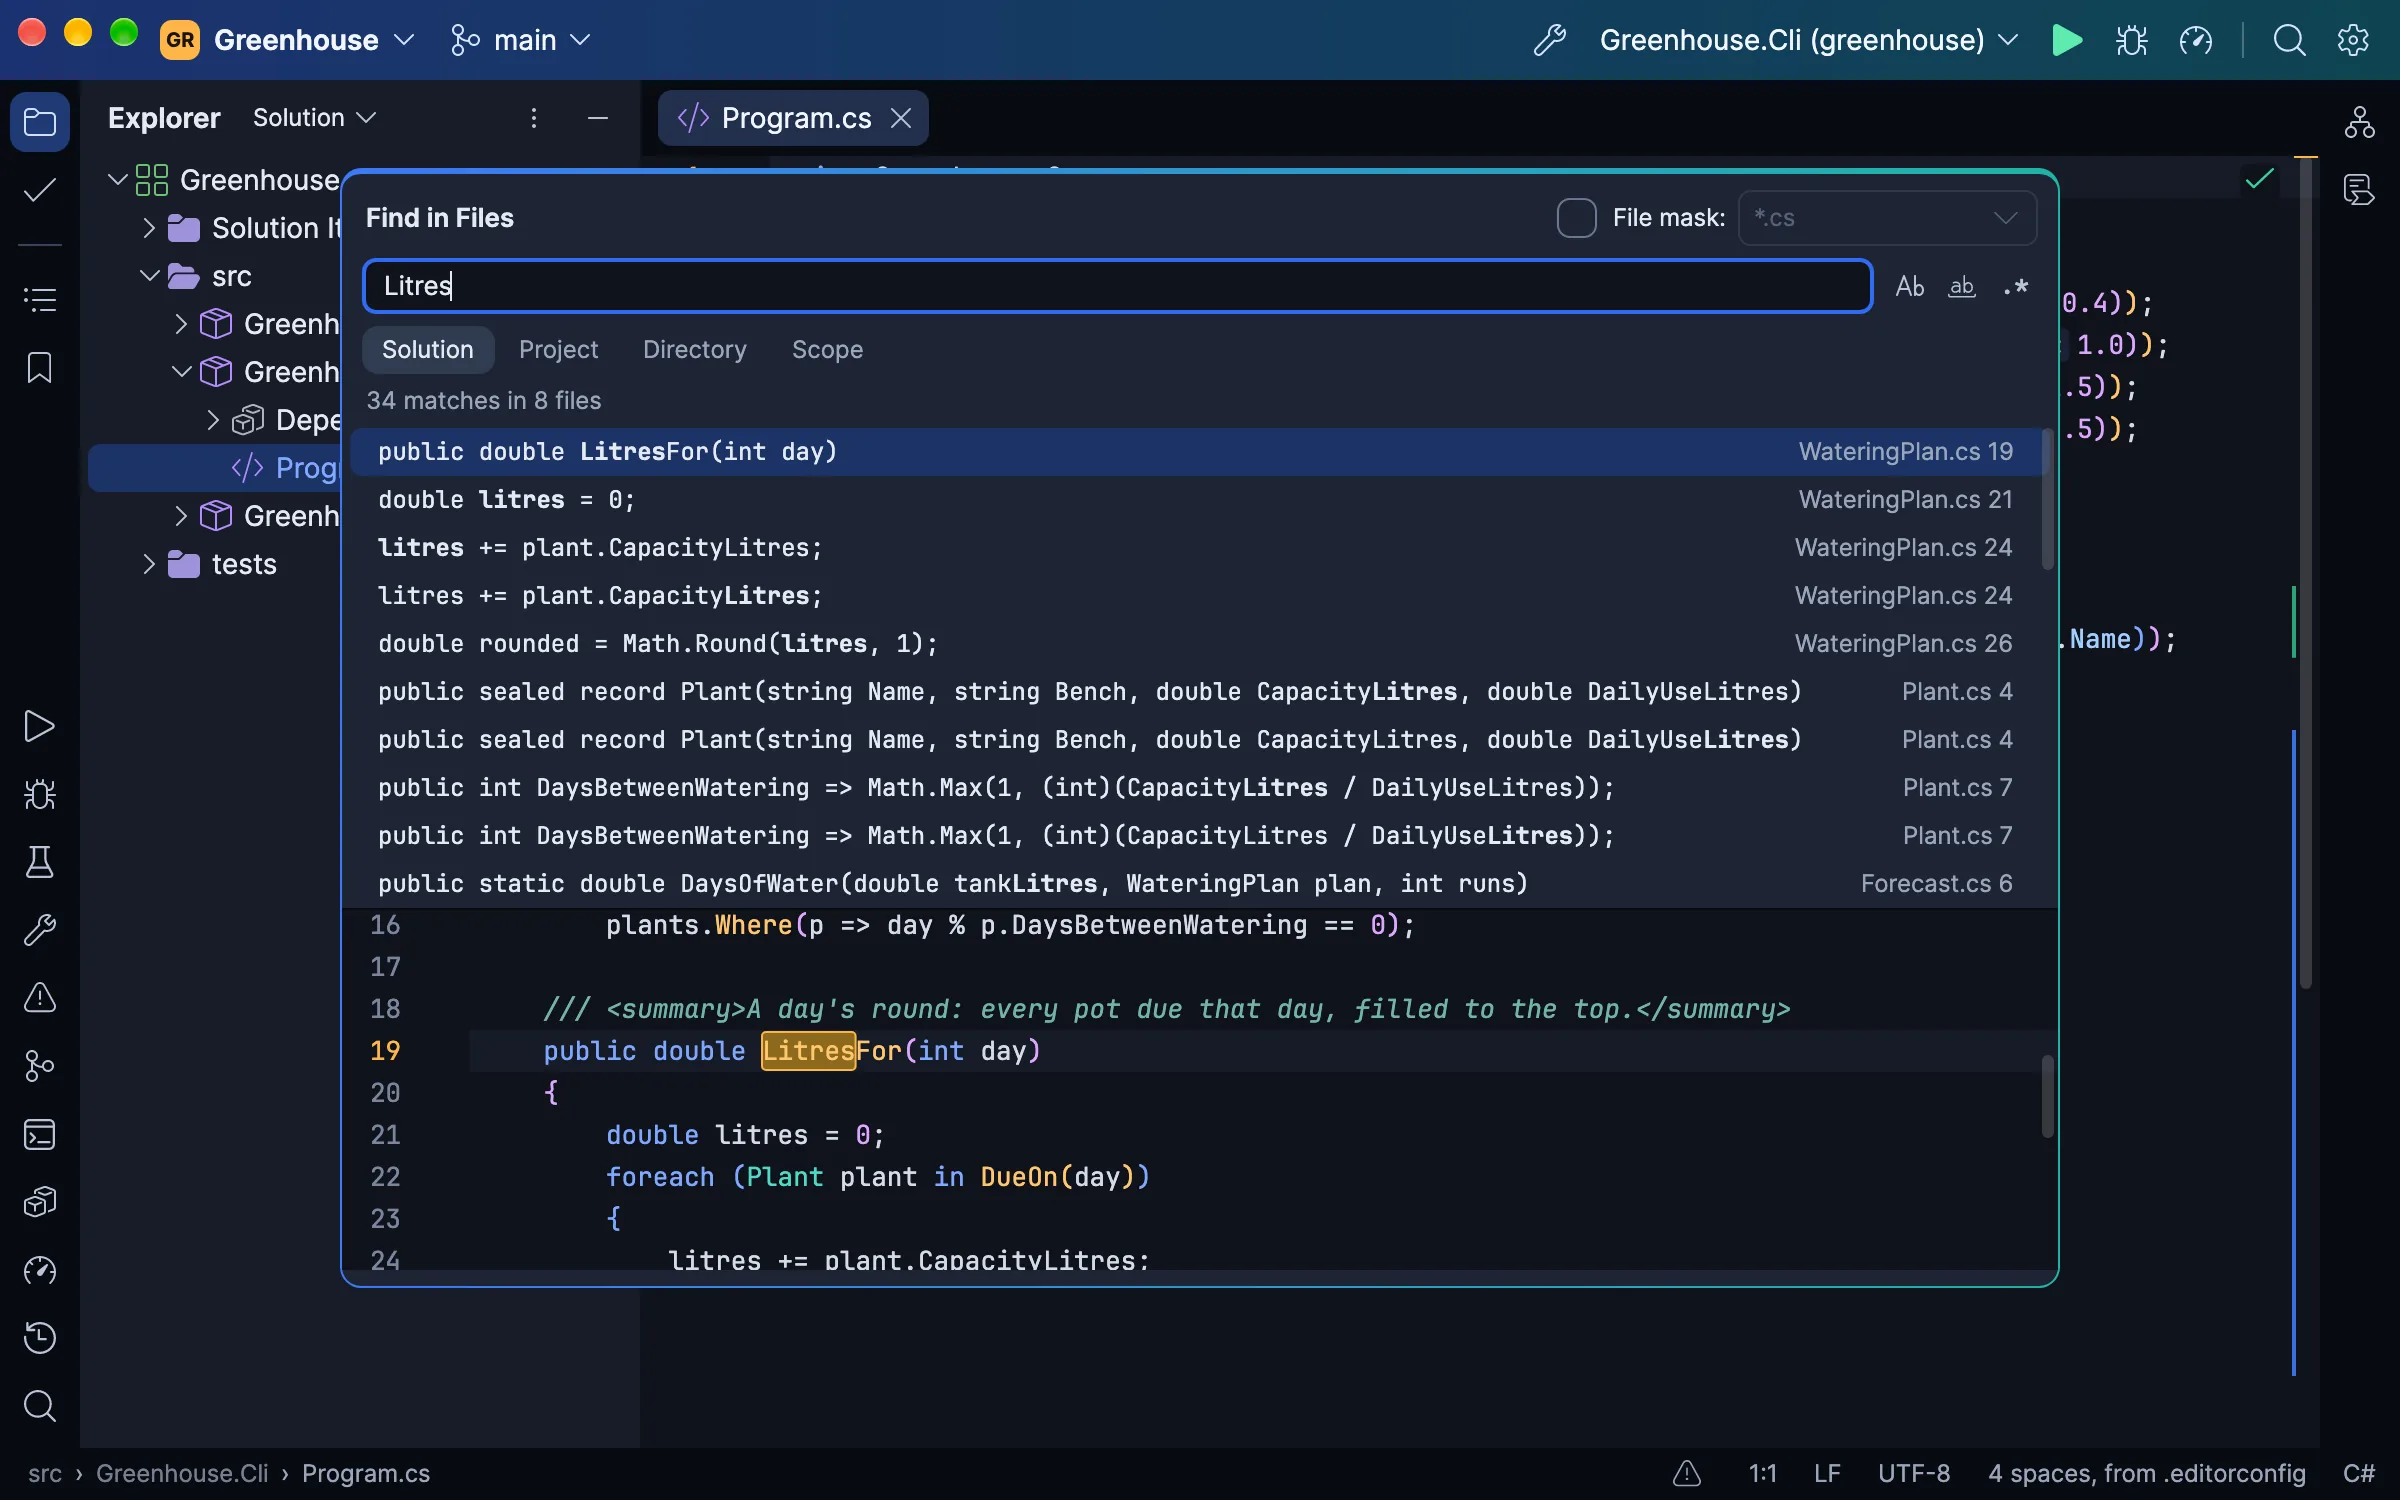Enable the File mask checkbox
Image resolution: width=2400 pixels, height=1500 pixels.
point(1576,218)
